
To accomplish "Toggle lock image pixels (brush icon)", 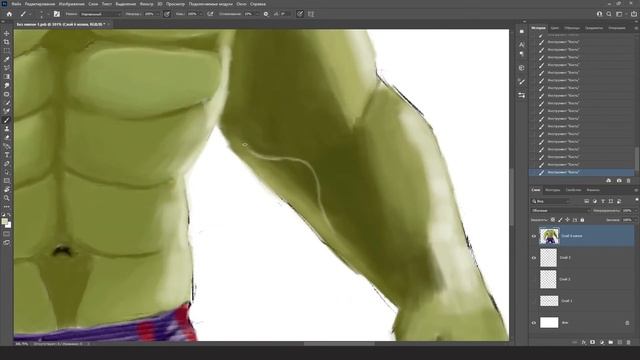I will (560, 220).
